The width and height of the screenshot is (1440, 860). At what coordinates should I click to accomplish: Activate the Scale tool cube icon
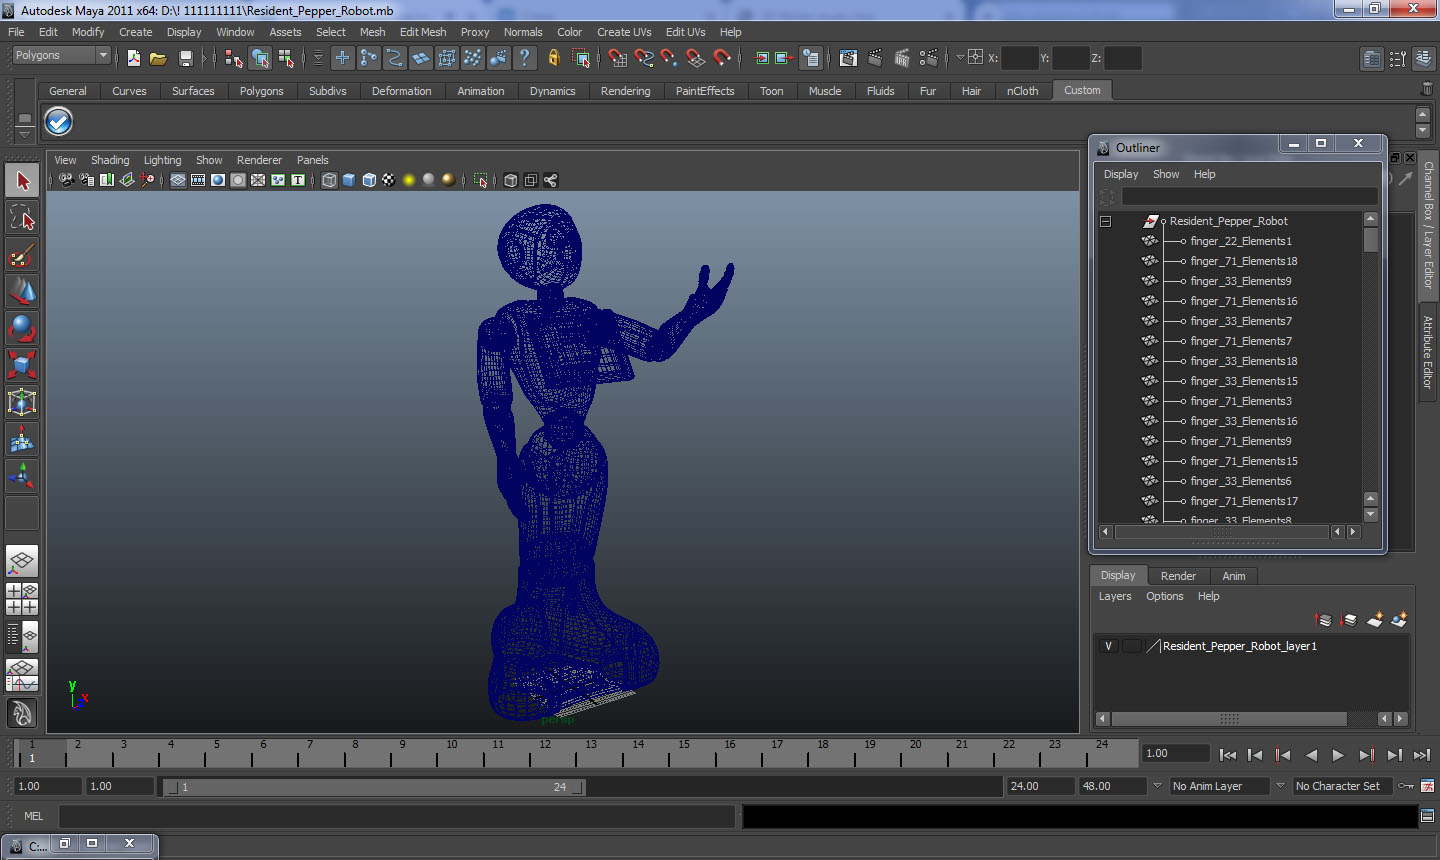[22, 365]
